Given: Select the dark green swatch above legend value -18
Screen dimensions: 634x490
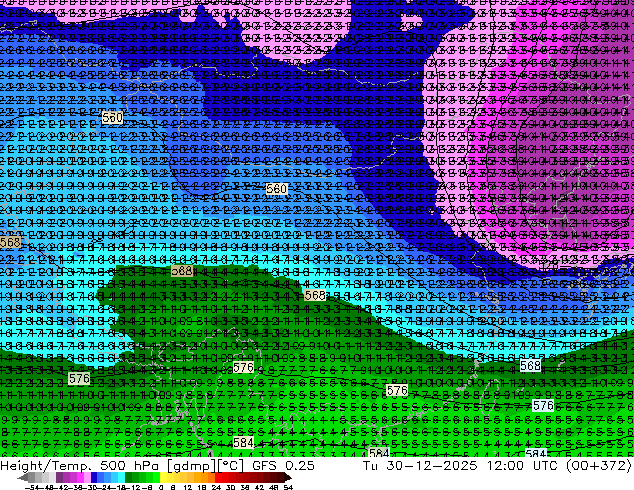Looking at the screenshot, I should pos(128,477).
